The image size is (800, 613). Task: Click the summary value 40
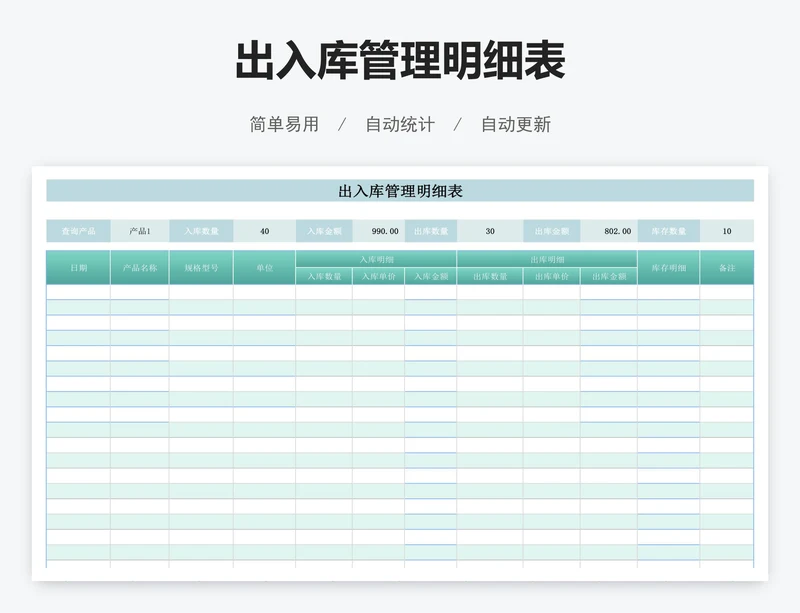264,231
